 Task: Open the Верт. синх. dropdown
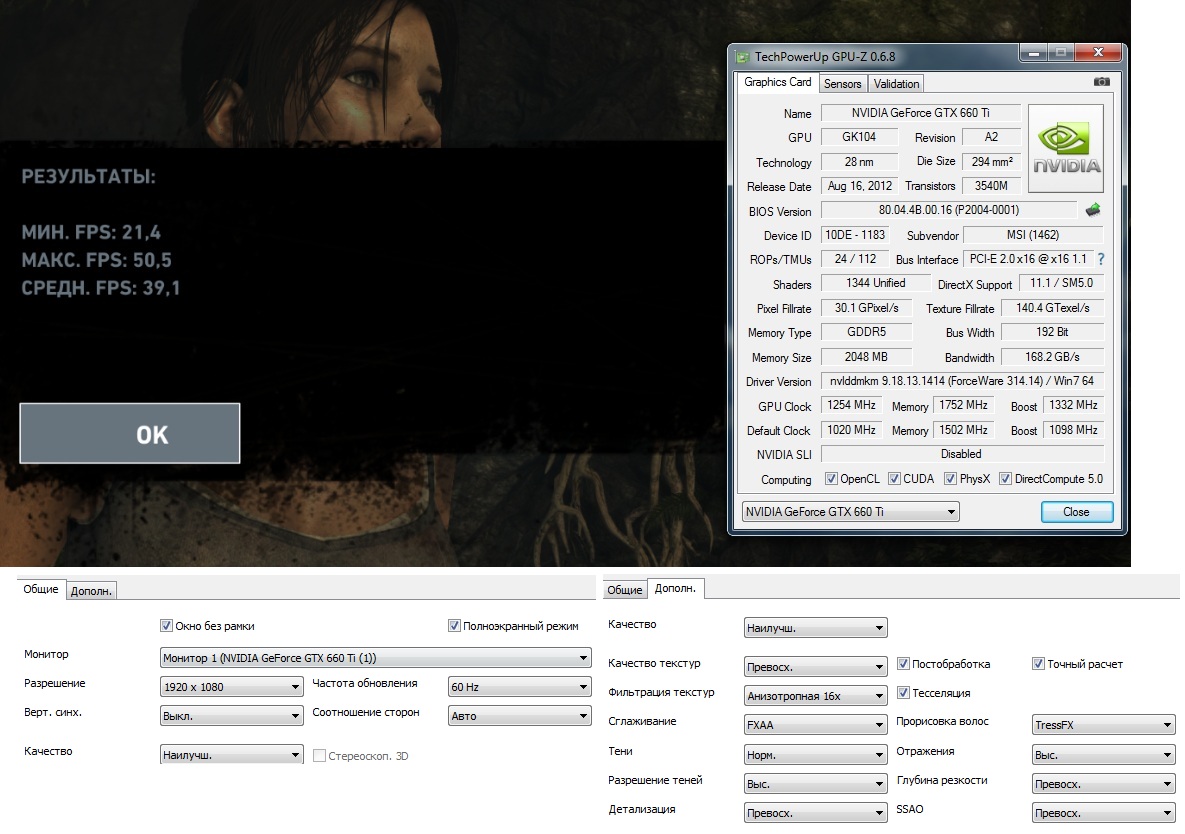click(231, 716)
